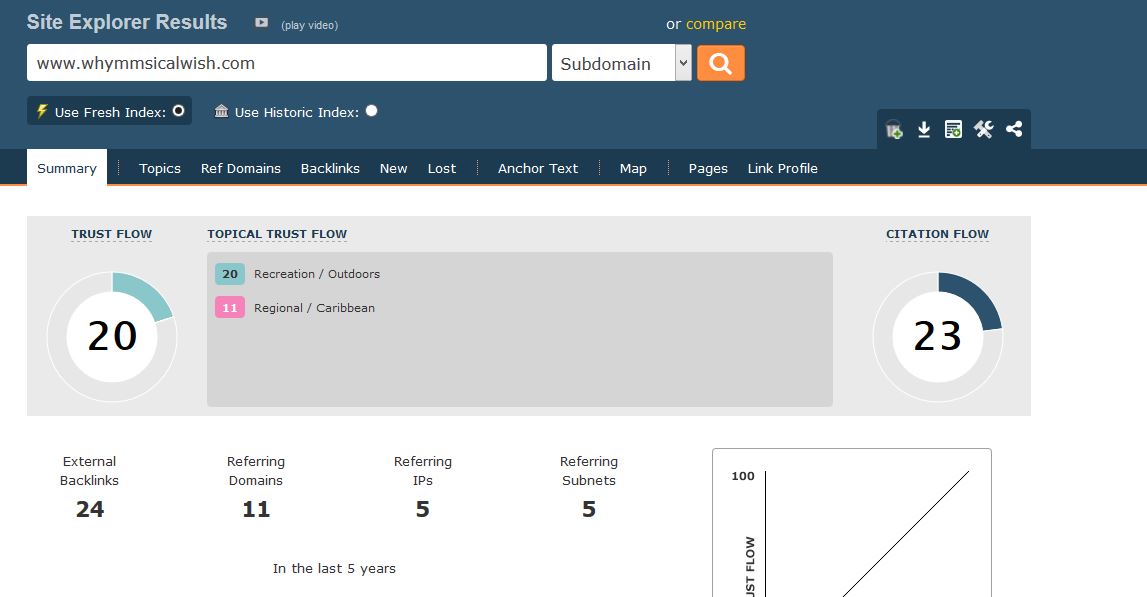Viewport: 1147px width, 597px height.
Task: Open the Subdomain dropdown
Action: [x=621, y=63]
